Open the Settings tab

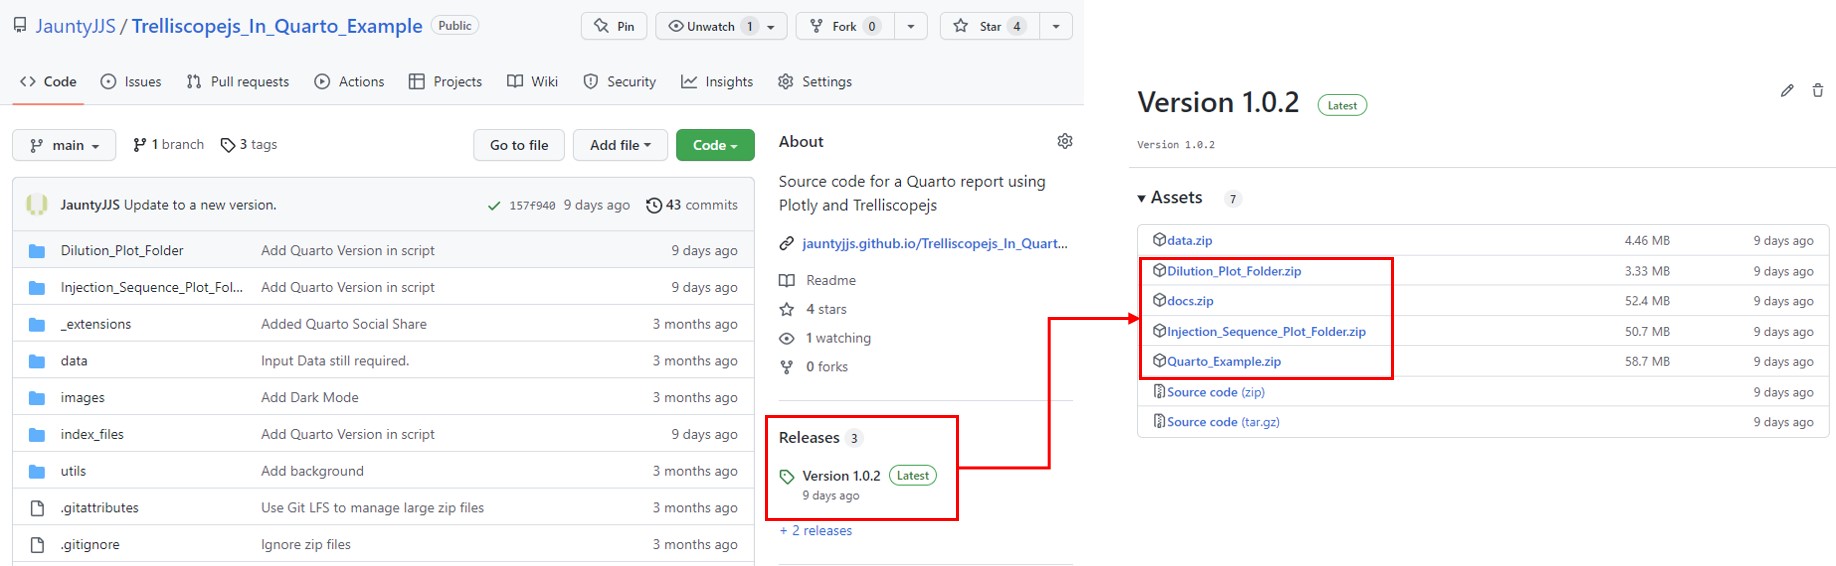815,82
